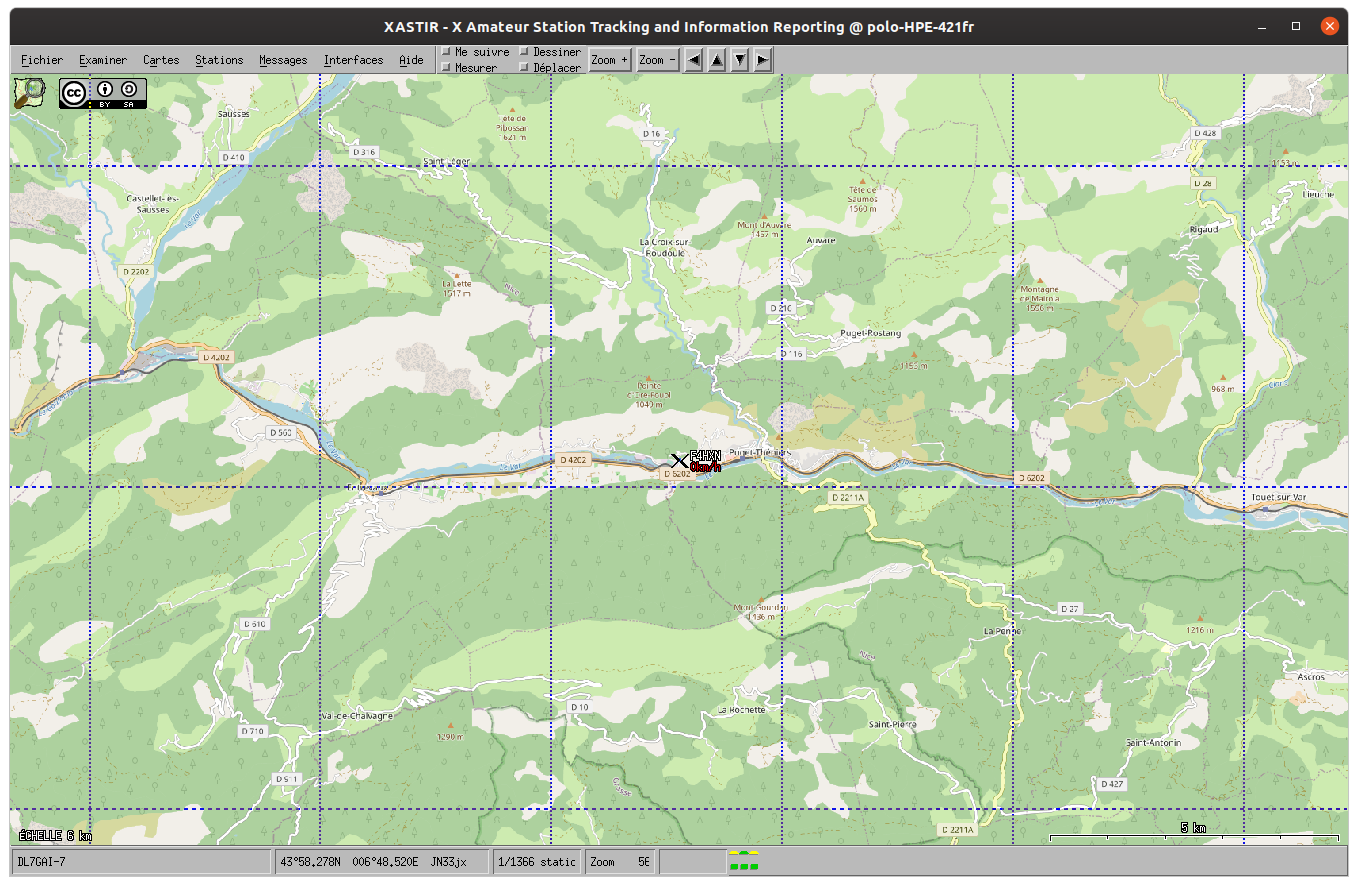This screenshot has height=886, width=1358.
Task: Click the Creative Commons BY-SA license badge
Action: point(103,94)
